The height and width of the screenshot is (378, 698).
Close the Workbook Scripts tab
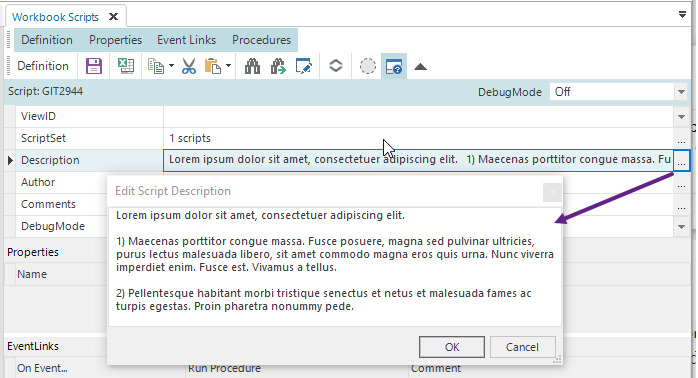tap(114, 17)
